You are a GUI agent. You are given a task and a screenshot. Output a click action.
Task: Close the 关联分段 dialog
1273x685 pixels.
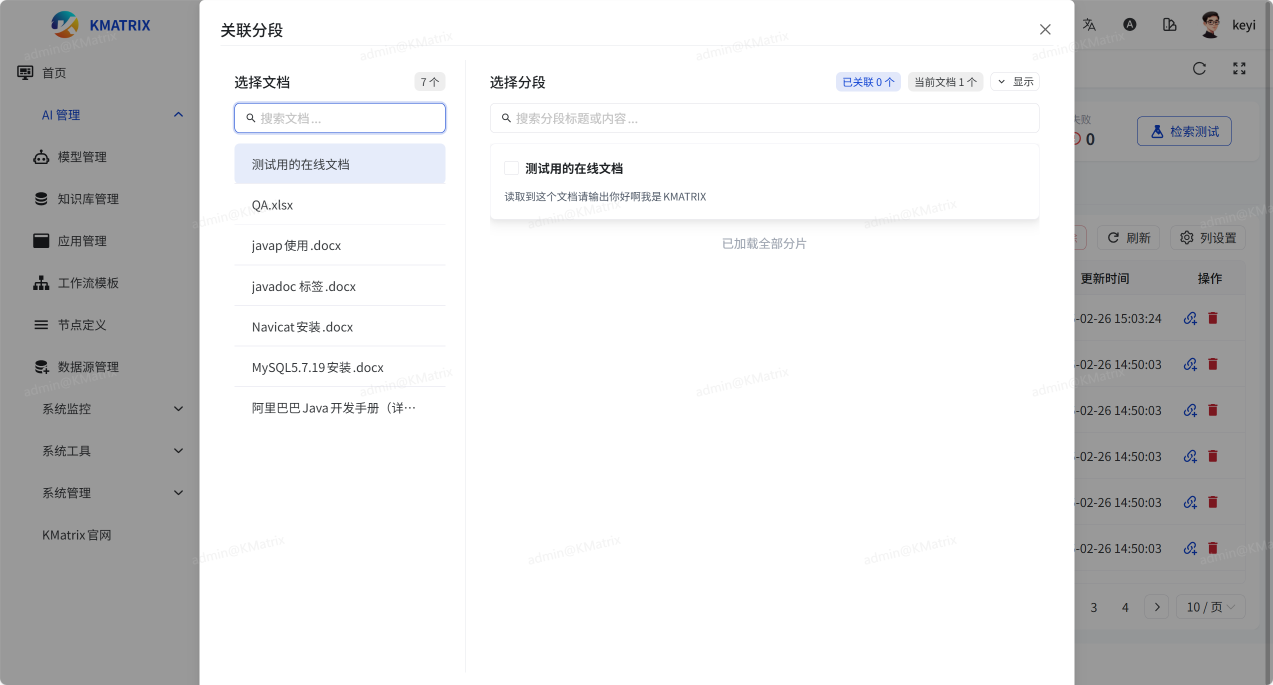click(1045, 30)
